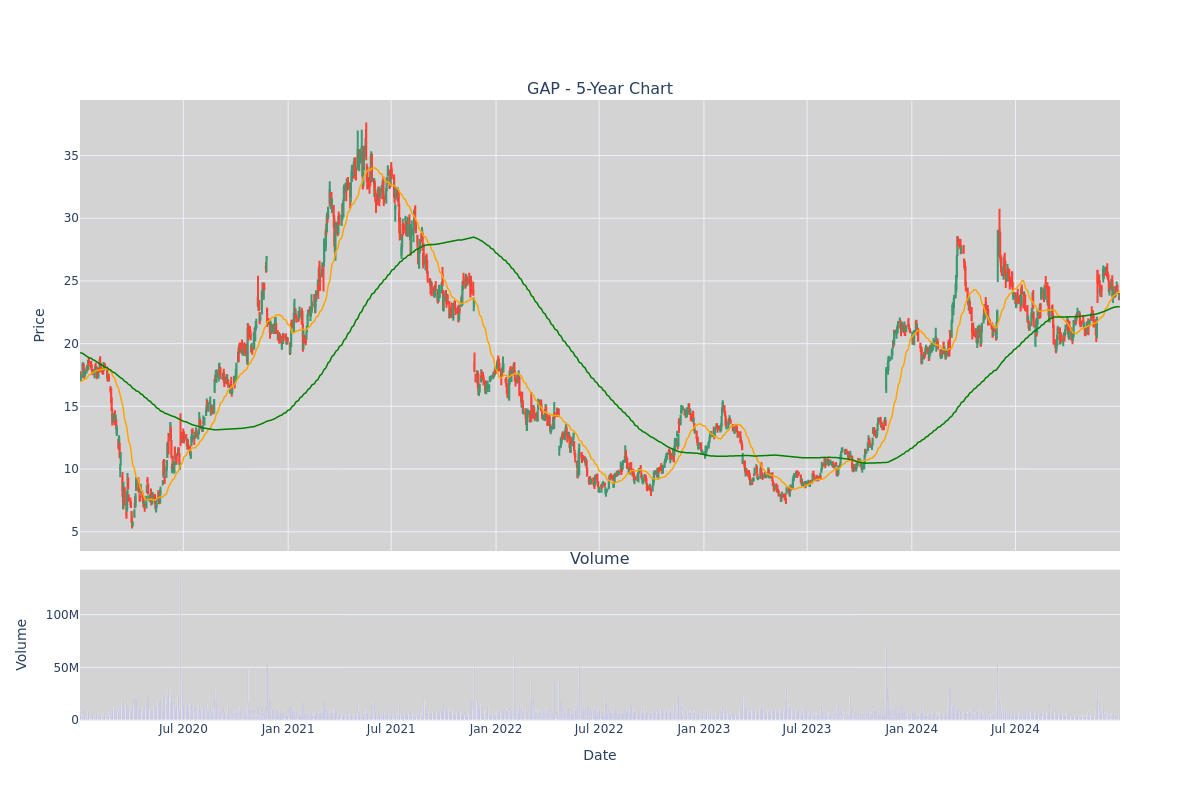Screen dimensions: 1200x800
Task: Click the price axis value 35
Action: [71, 156]
